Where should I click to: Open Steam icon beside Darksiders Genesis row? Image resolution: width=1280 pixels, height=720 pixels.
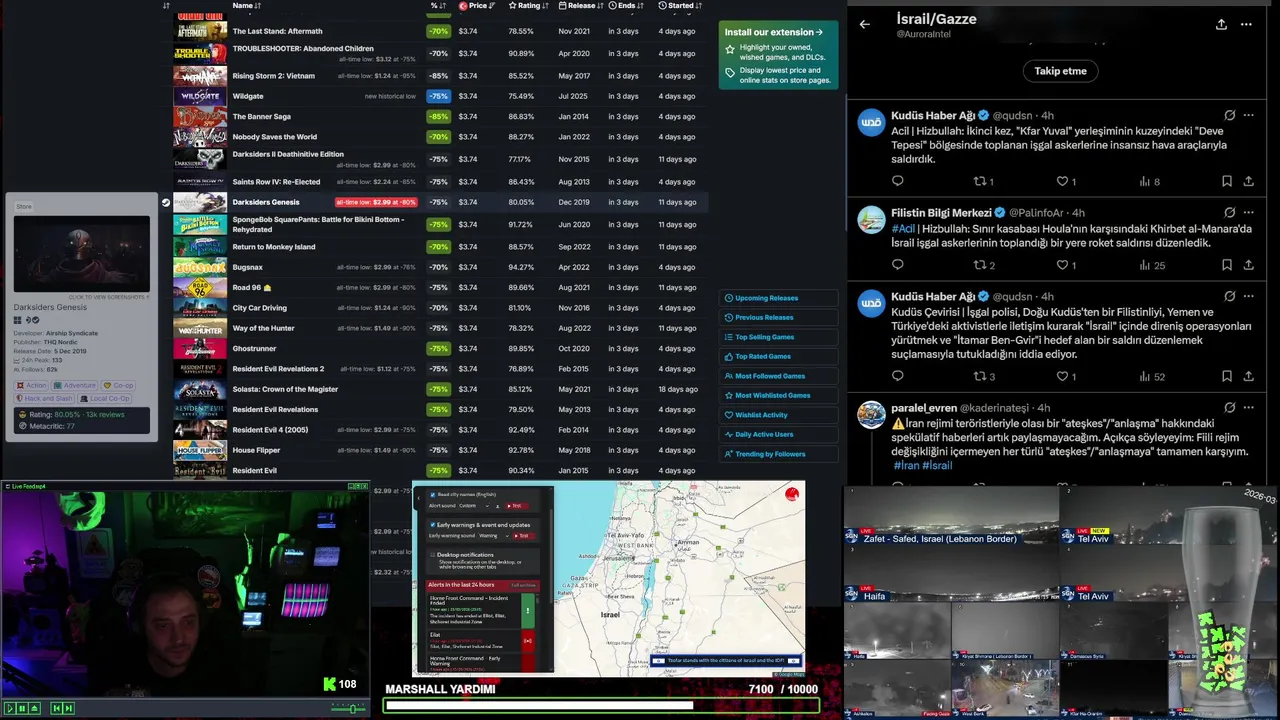pyautogui.click(x=165, y=202)
